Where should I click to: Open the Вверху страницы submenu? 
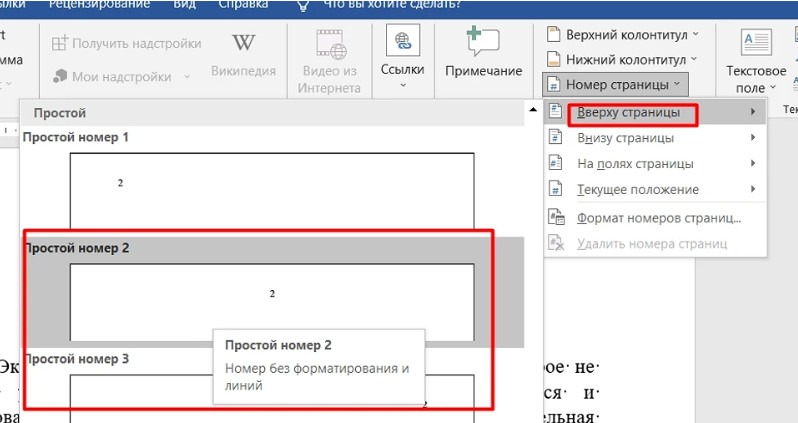[x=629, y=112]
